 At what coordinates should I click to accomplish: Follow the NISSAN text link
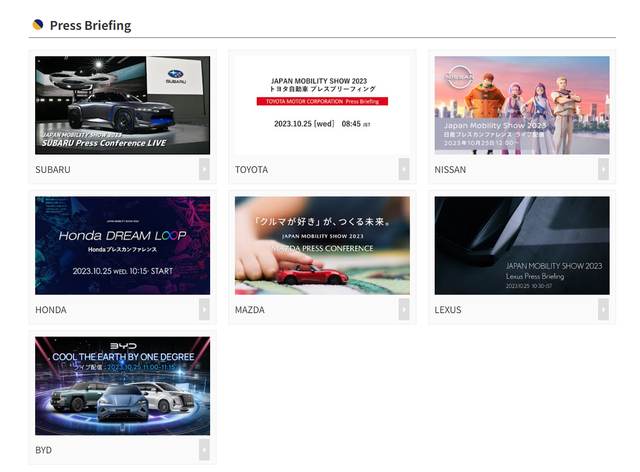[450, 169]
